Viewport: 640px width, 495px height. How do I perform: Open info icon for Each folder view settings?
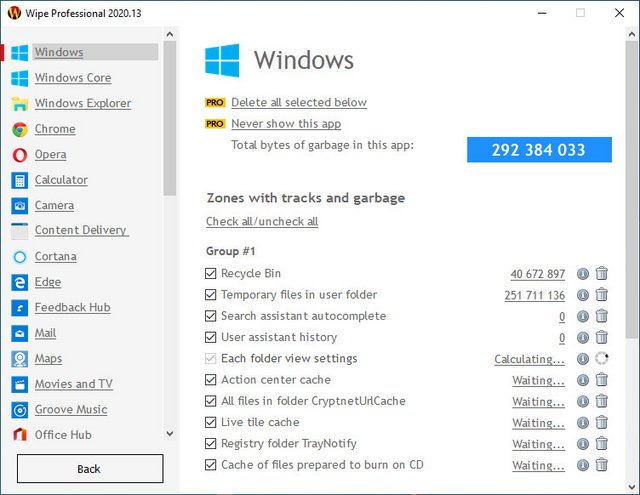[x=583, y=359]
